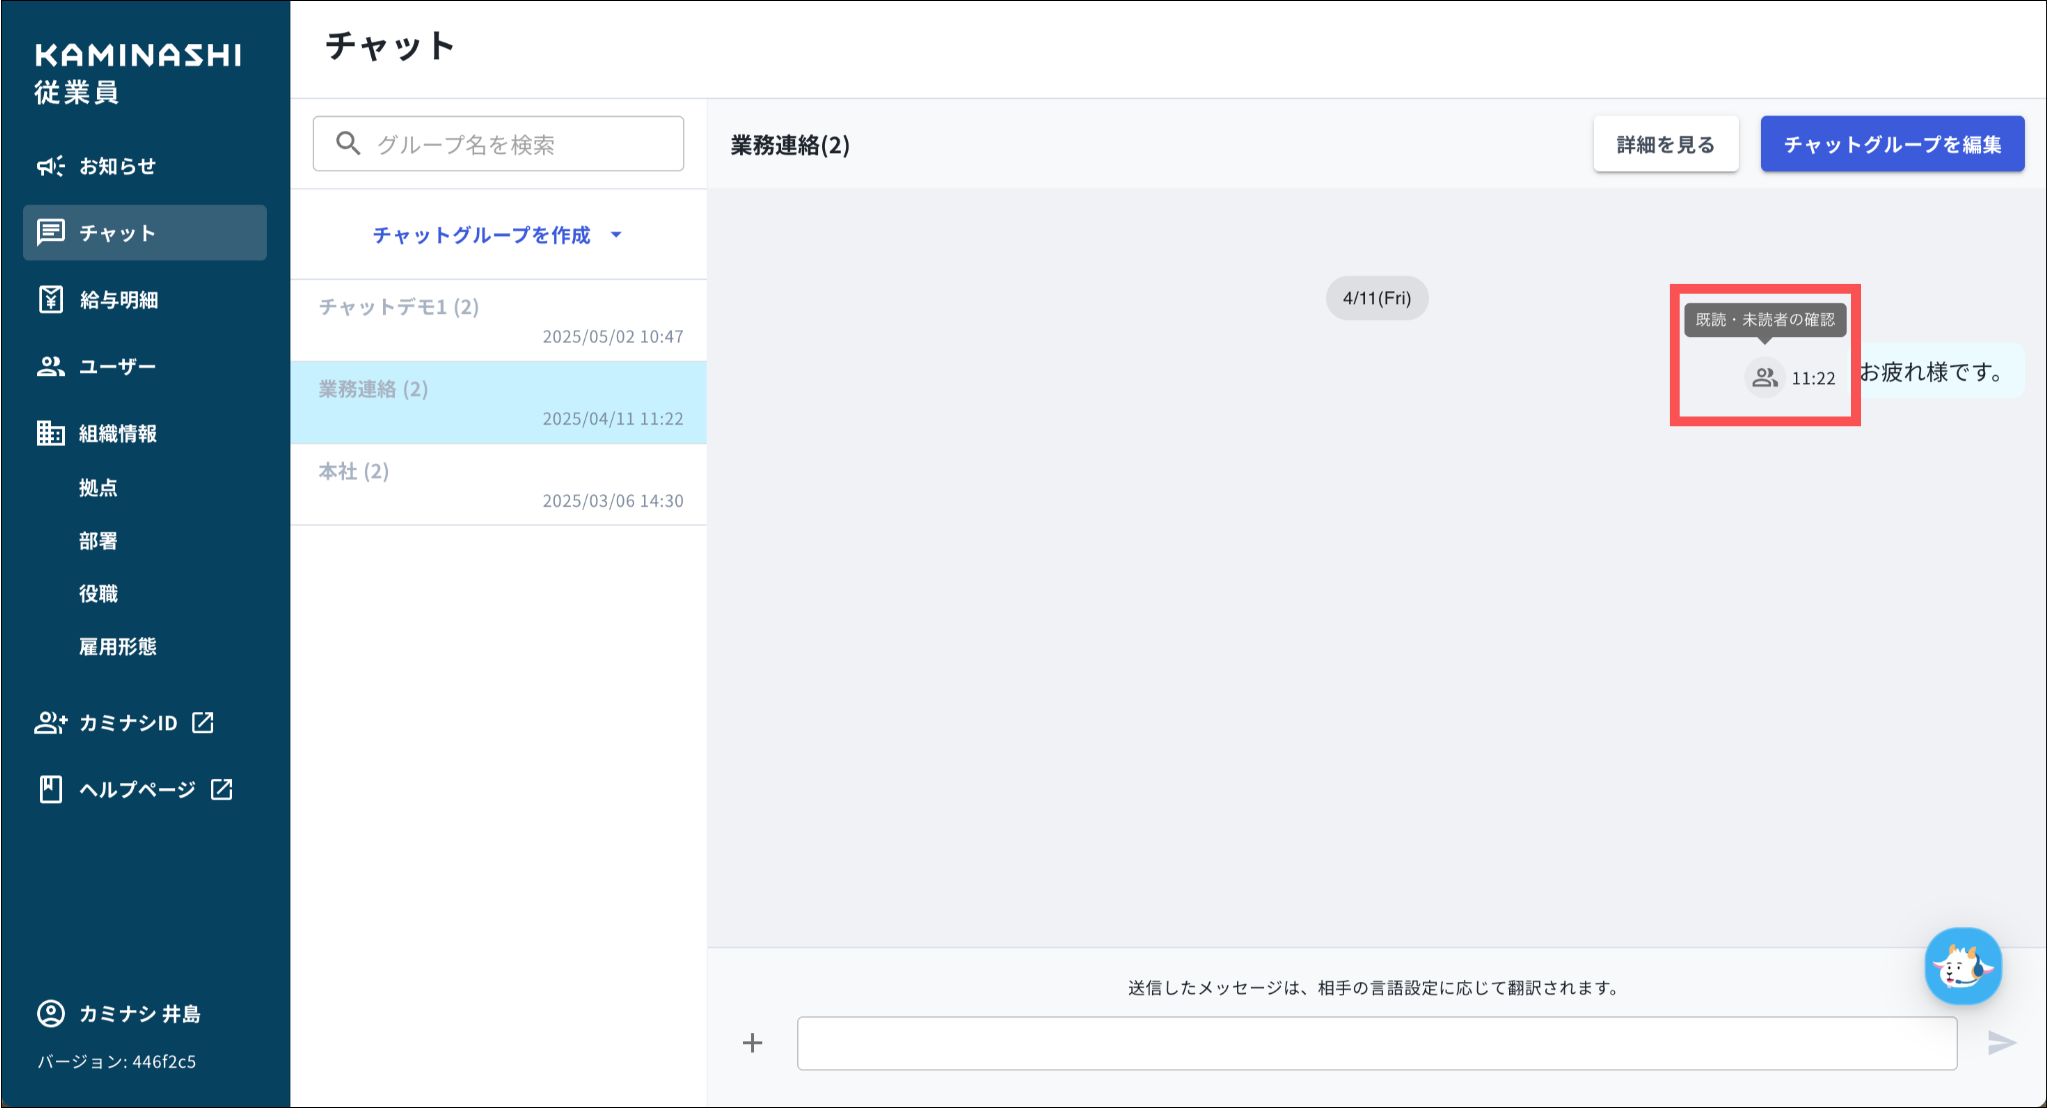This screenshot has height=1108, width=2048.
Task: Expand チャットグループを作成 dropdown arrow
Action: coord(616,235)
